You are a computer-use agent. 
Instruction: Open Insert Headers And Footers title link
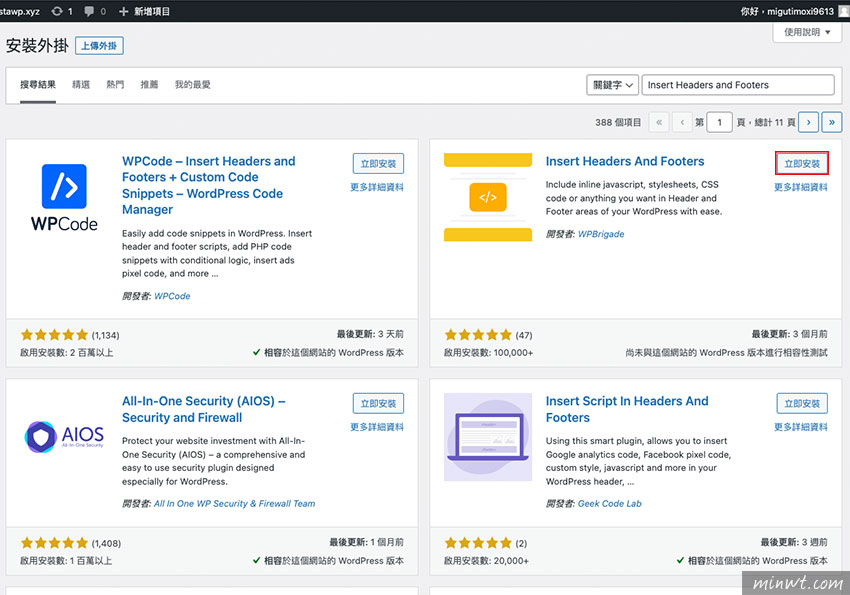(x=624, y=161)
